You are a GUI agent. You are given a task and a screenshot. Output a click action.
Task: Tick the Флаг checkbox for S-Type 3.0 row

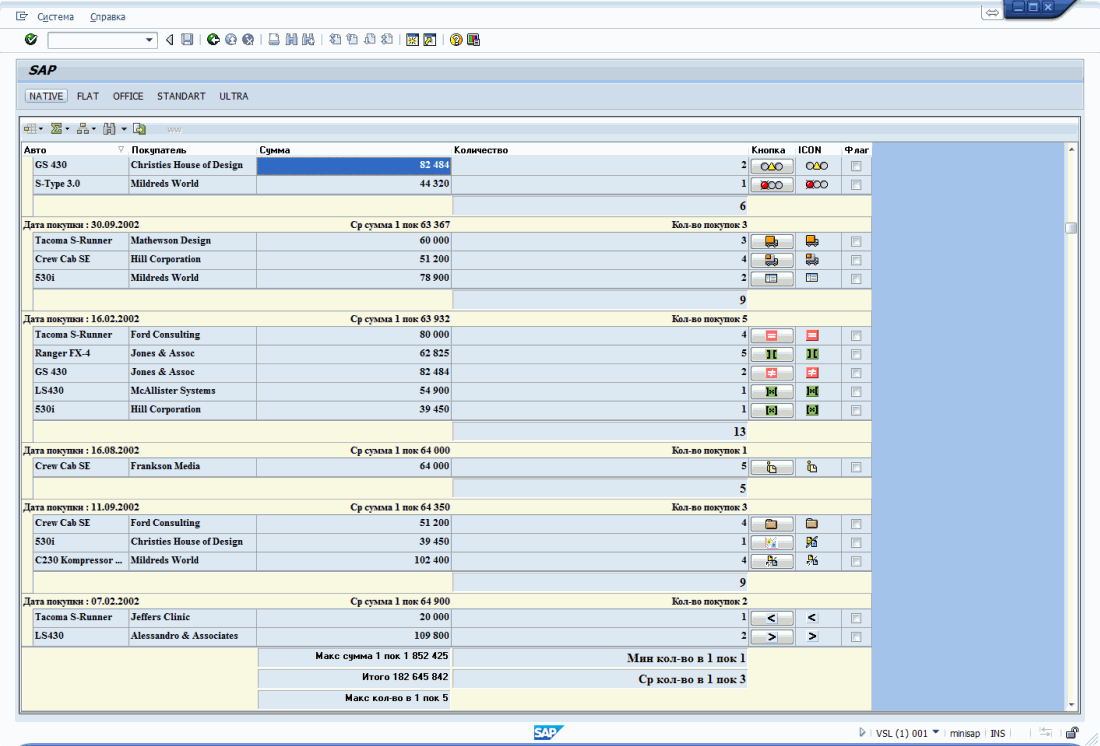click(856, 185)
